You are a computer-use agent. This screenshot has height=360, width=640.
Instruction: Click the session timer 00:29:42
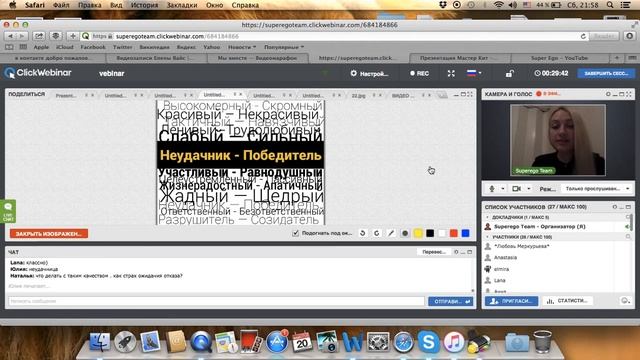point(551,73)
